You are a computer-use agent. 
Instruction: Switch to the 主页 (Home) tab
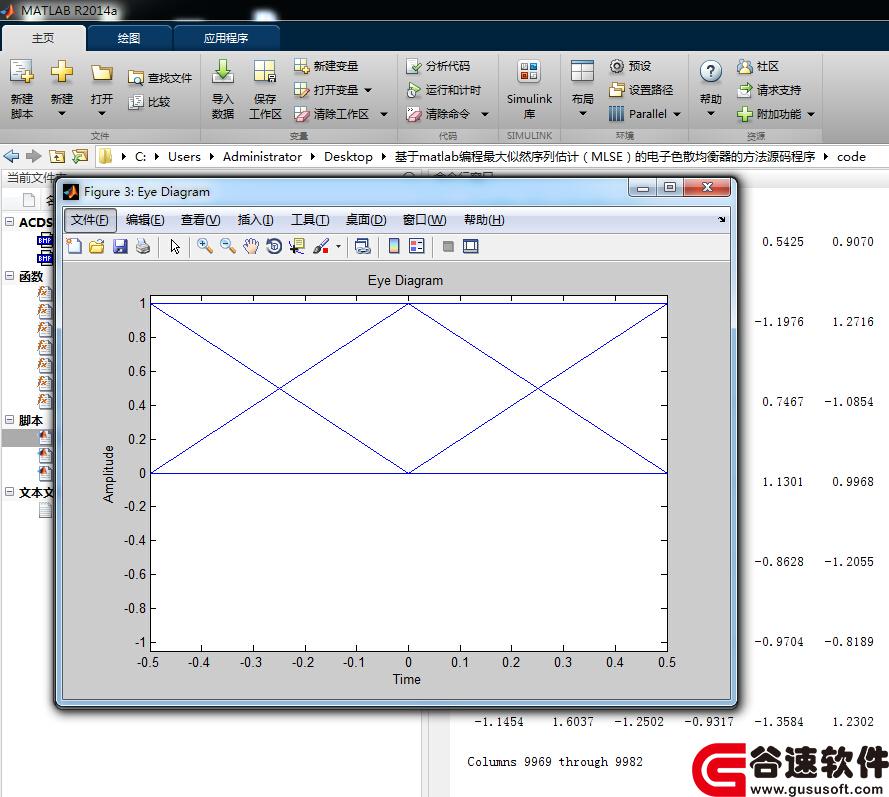click(x=43, y=38)
